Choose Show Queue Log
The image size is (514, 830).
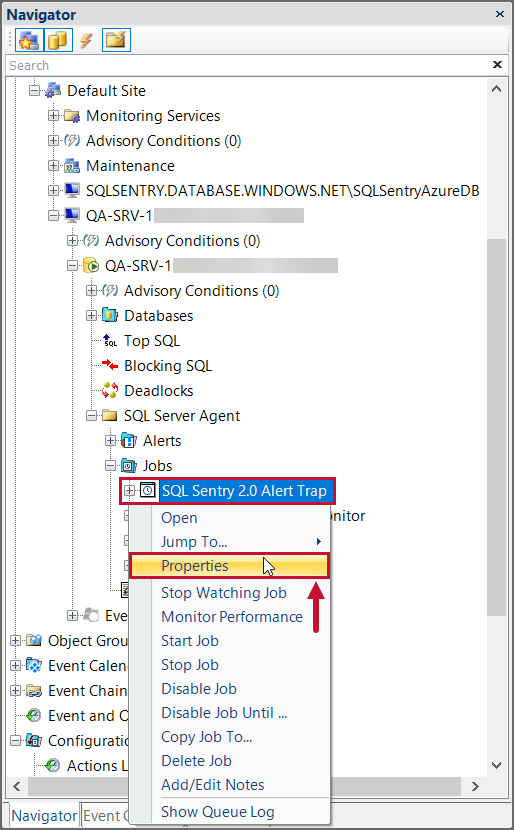(229, 812)
